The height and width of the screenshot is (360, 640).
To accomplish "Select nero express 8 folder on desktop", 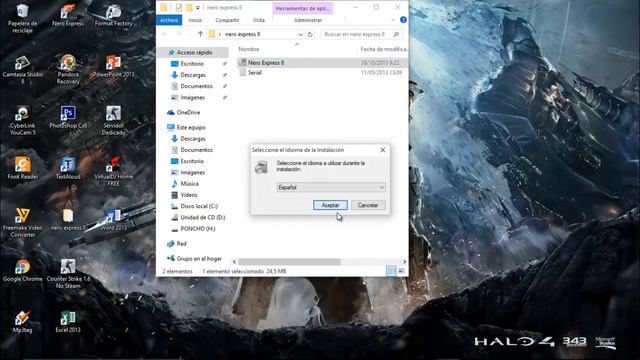I will [68, 220].
